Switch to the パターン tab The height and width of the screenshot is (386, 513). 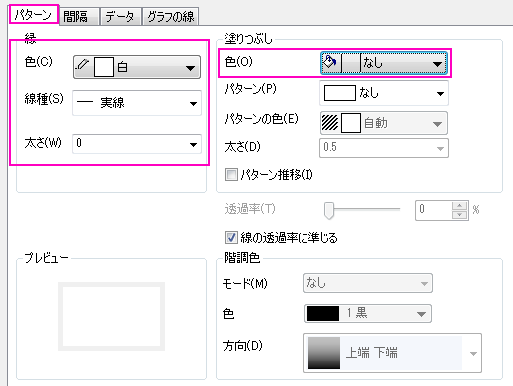click(33, 15)
